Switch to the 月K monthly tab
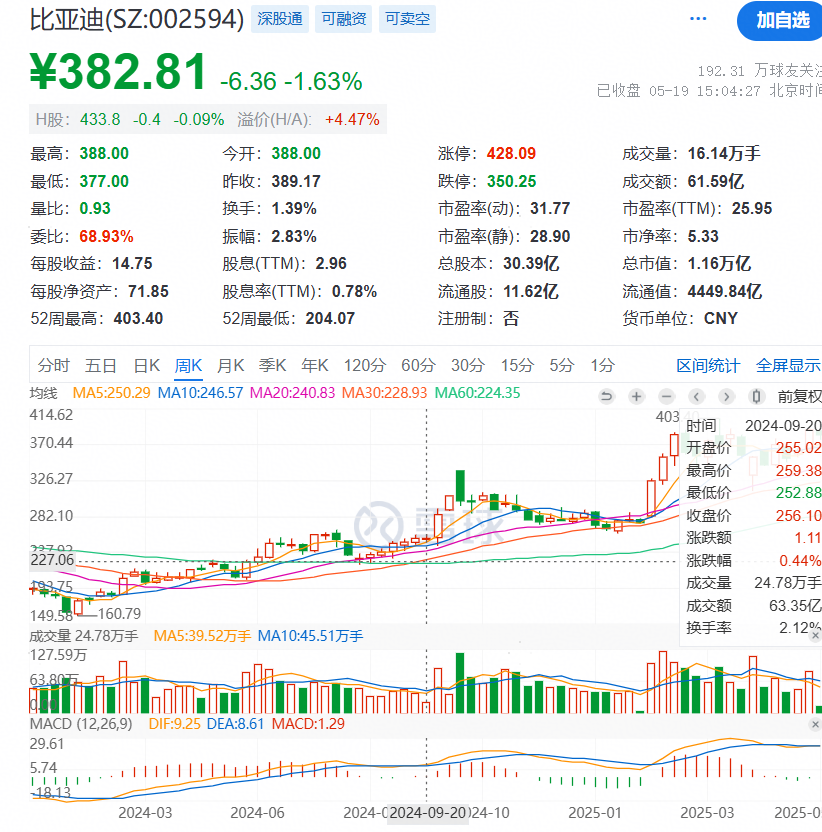This screenshot has height=832, width=822. [x=231, y=366]
